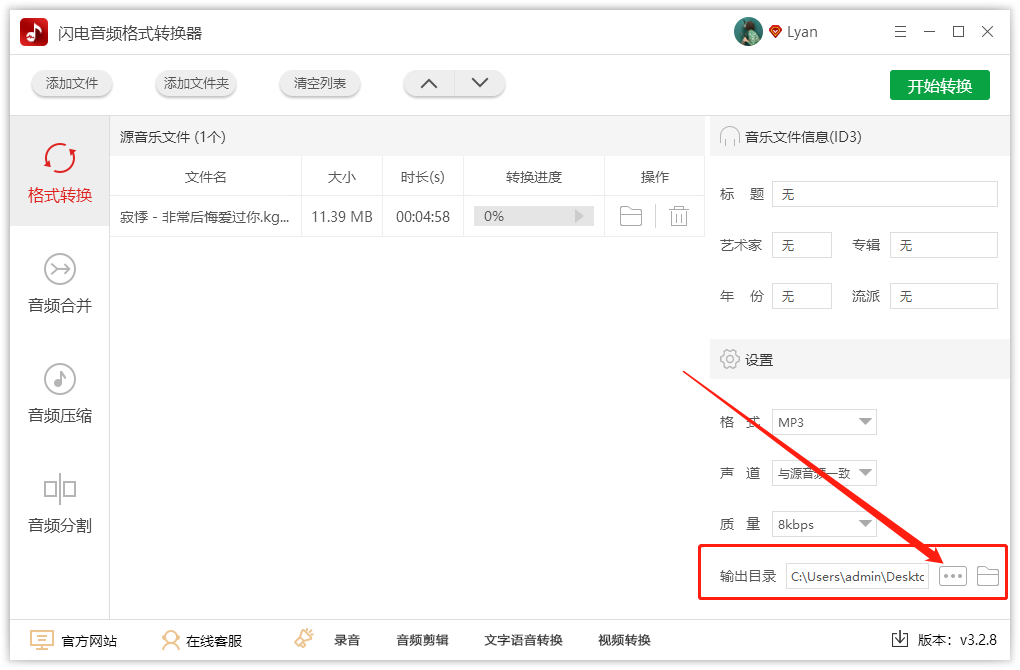The image size is (1020, 670).
Task: Open file location via folder icon in 操作 column
Action: 630,215
